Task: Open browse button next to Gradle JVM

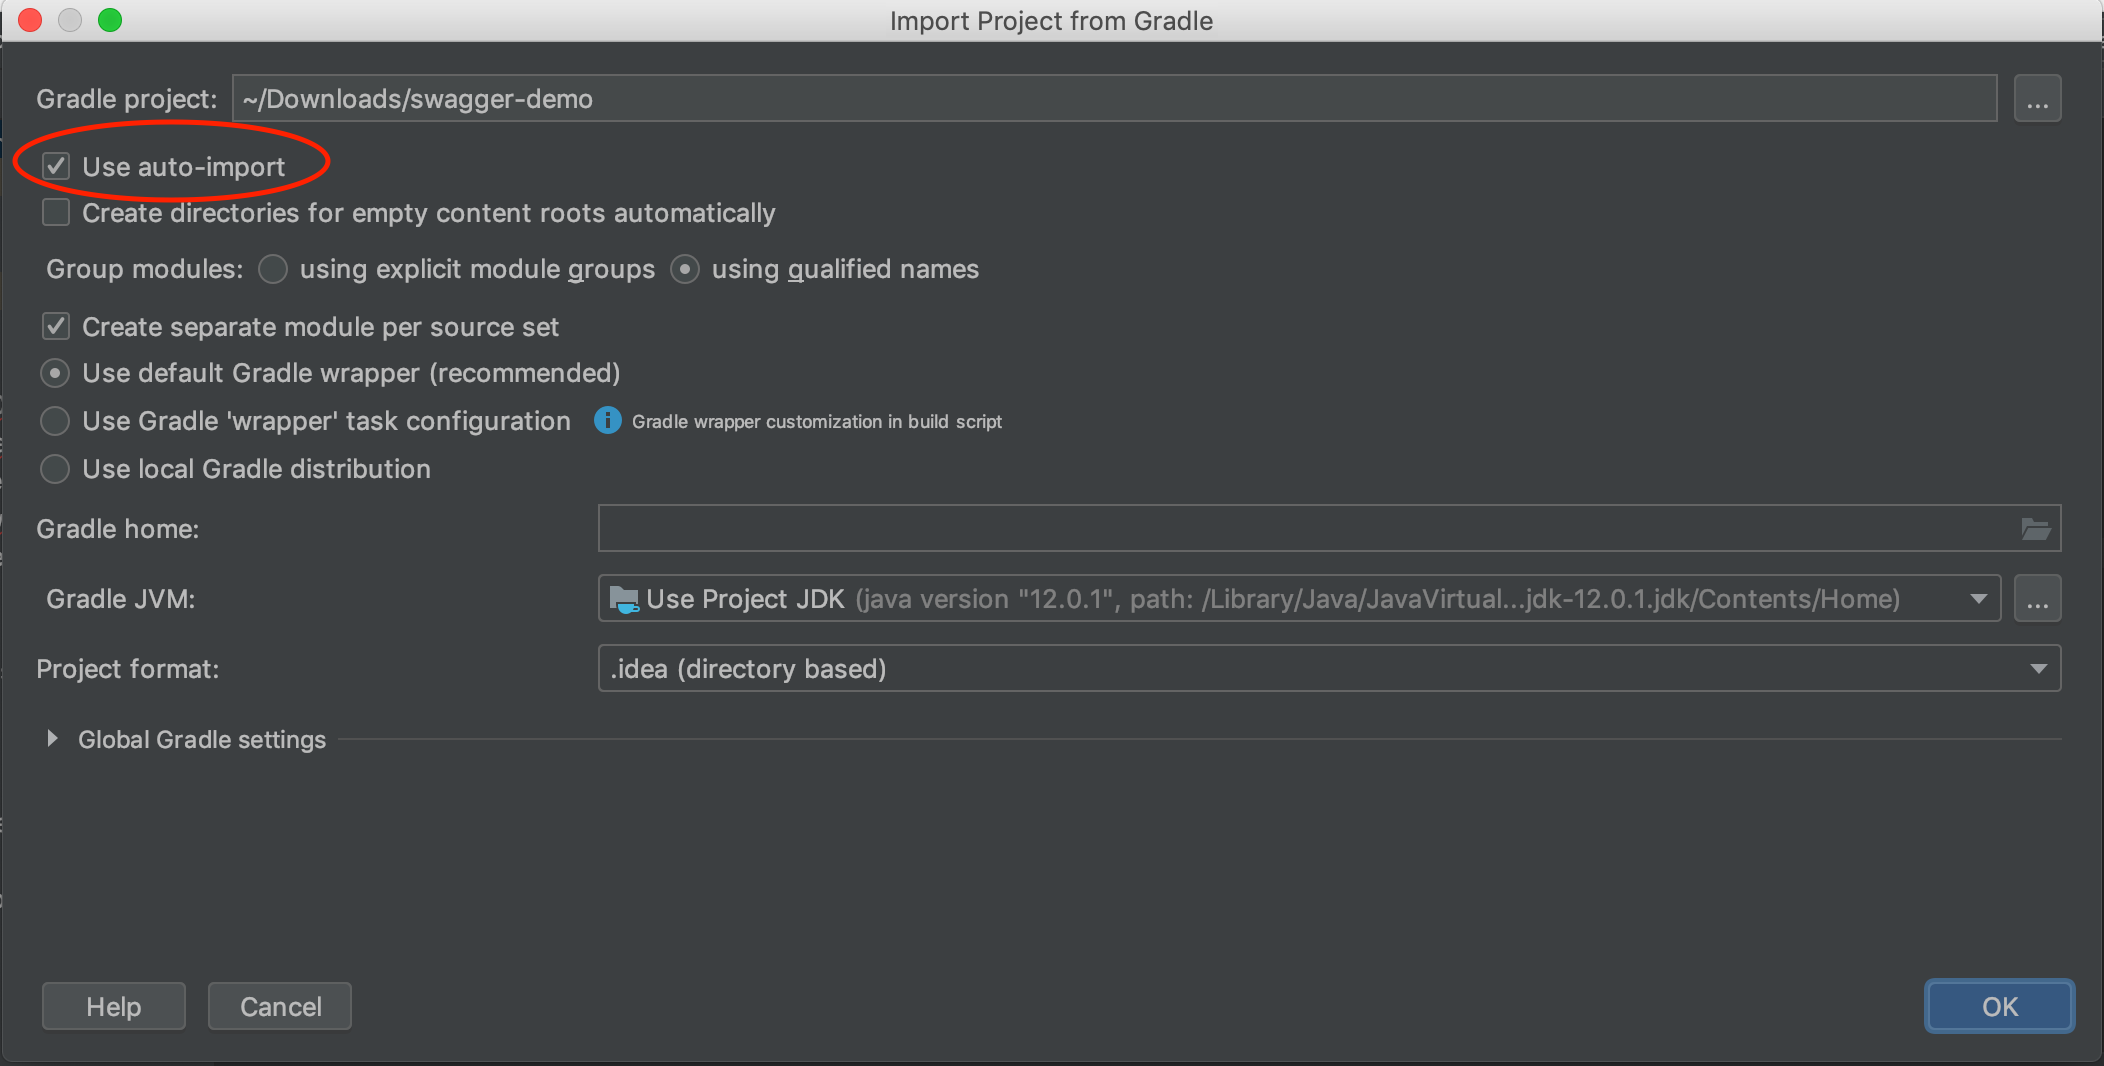Action: (x=2037, y=599)
